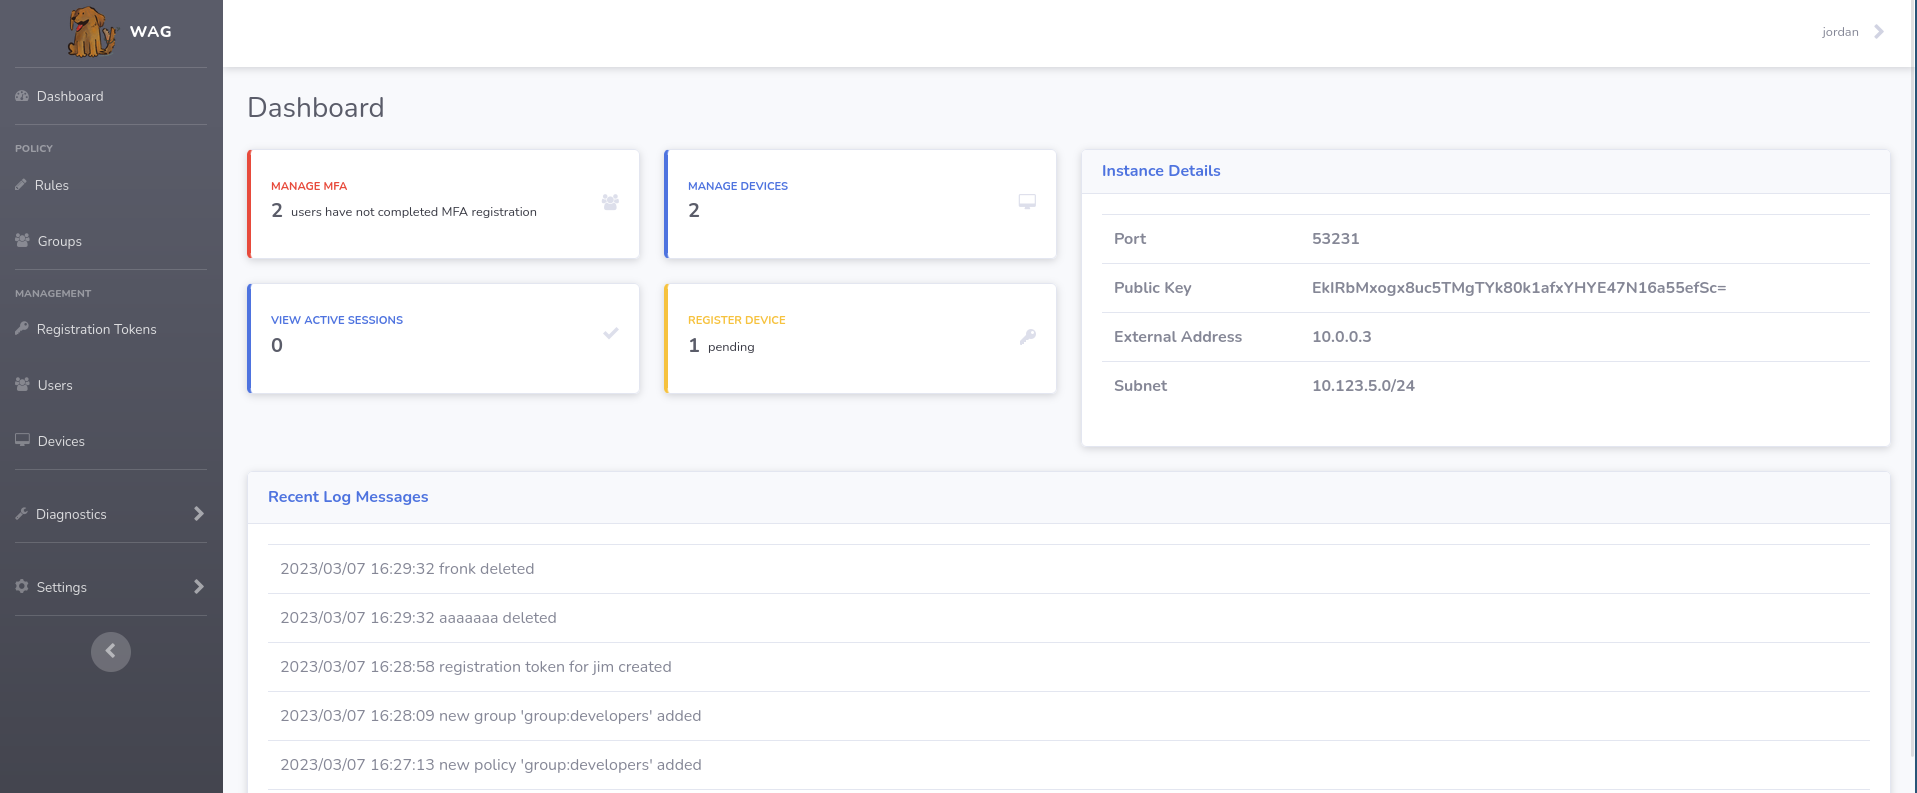Open the REGISTER DEVICE link
The height and width of the screenshot is (793, 1917).
pos(737,320)
